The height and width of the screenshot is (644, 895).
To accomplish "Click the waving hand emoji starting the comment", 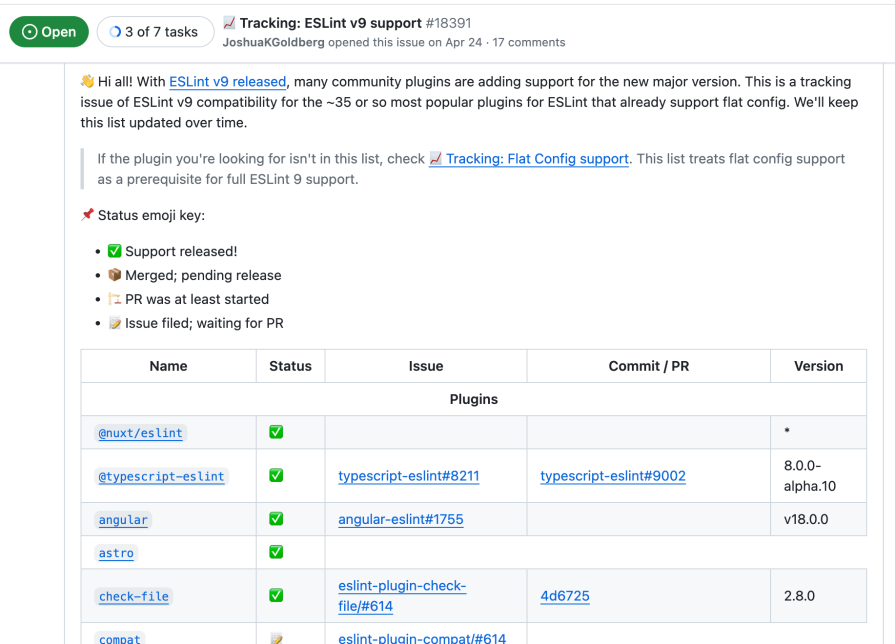I will [x=86, y=81].
